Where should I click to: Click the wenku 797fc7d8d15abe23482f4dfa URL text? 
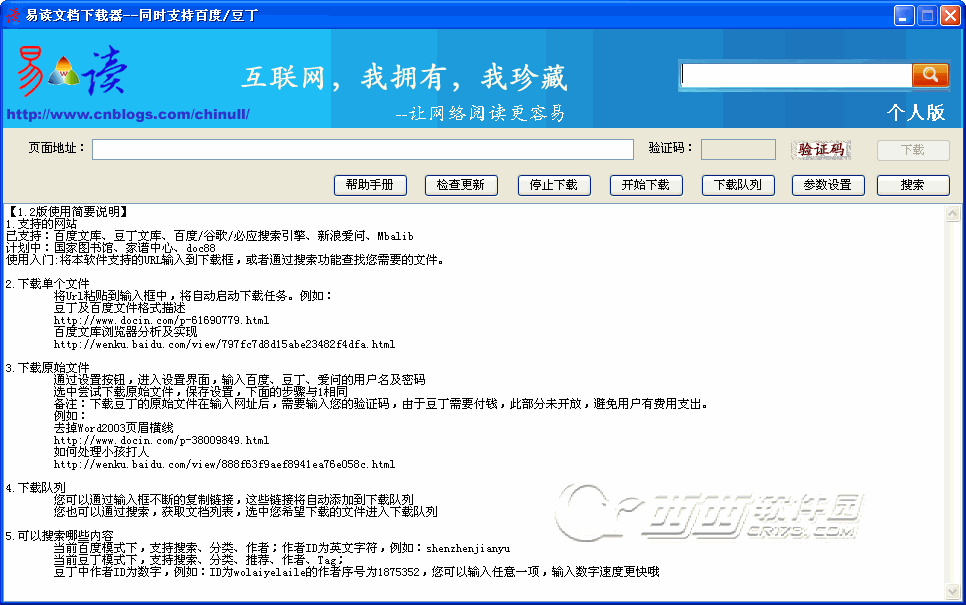tap(224, 344)
